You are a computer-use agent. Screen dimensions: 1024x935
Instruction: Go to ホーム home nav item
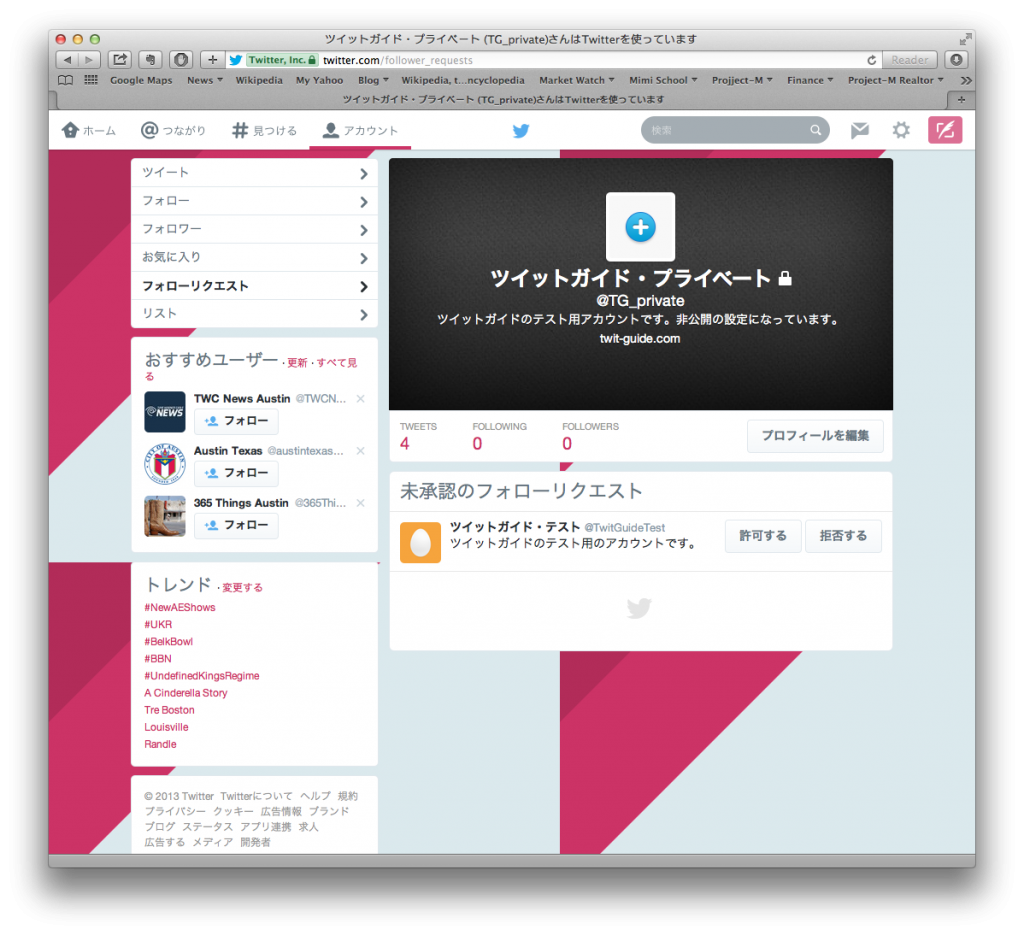(89, 131)
